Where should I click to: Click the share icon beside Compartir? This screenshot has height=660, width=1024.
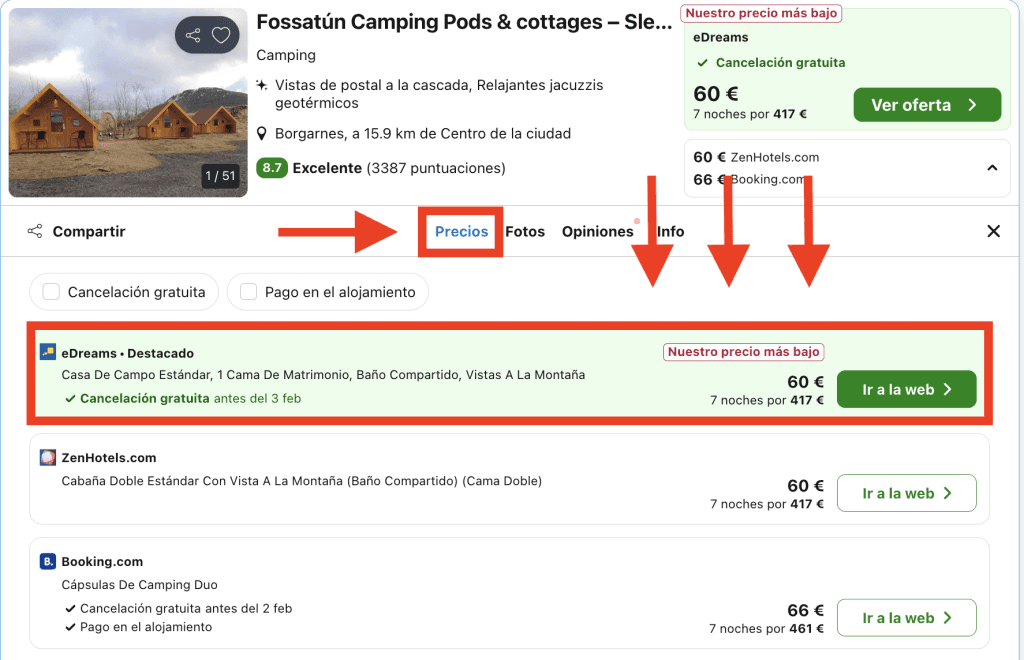click(x=35, y=232)
